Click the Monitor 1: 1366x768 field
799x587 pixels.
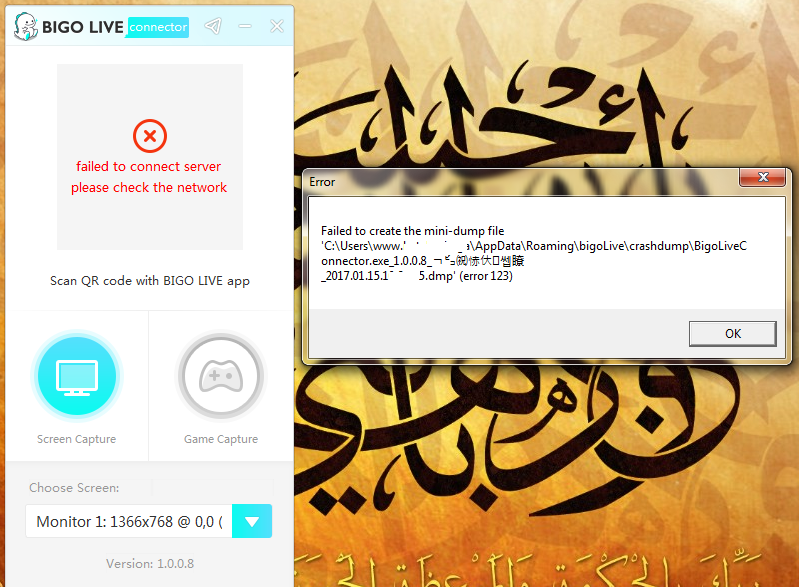click(x=129, y=521)
